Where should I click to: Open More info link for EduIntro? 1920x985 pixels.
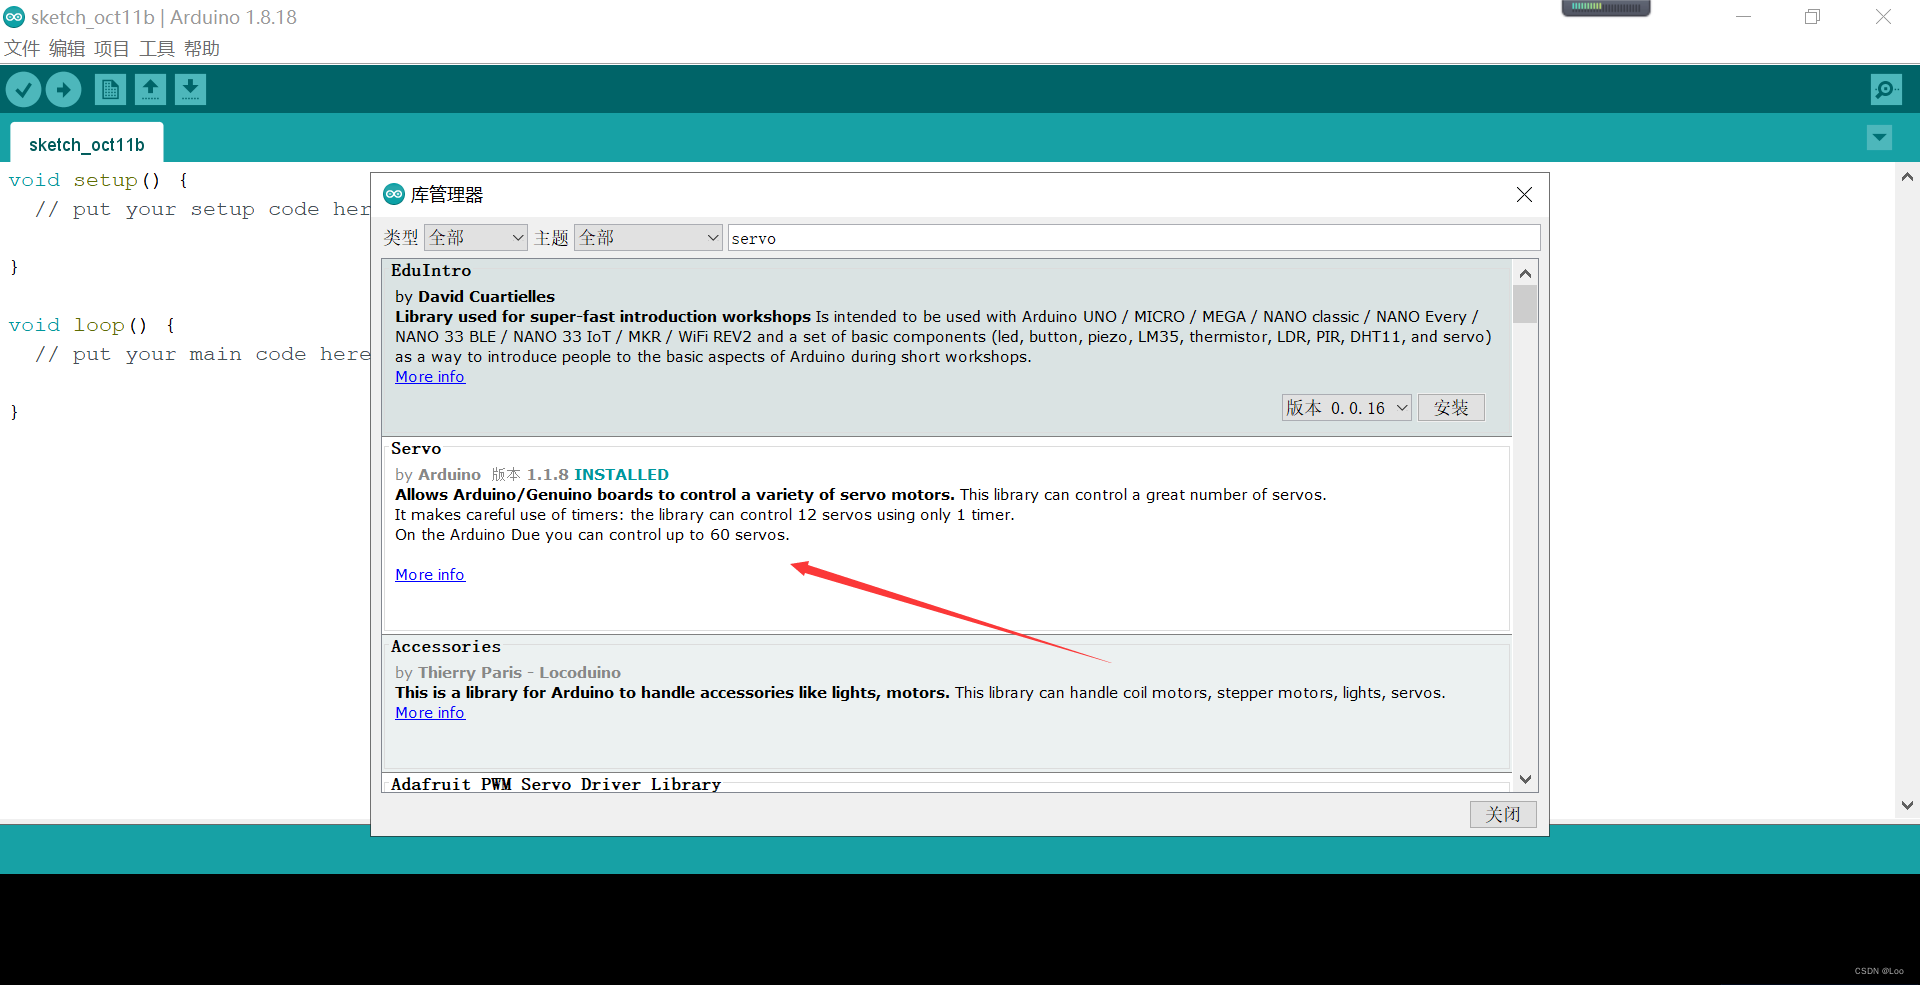point(430,377)
